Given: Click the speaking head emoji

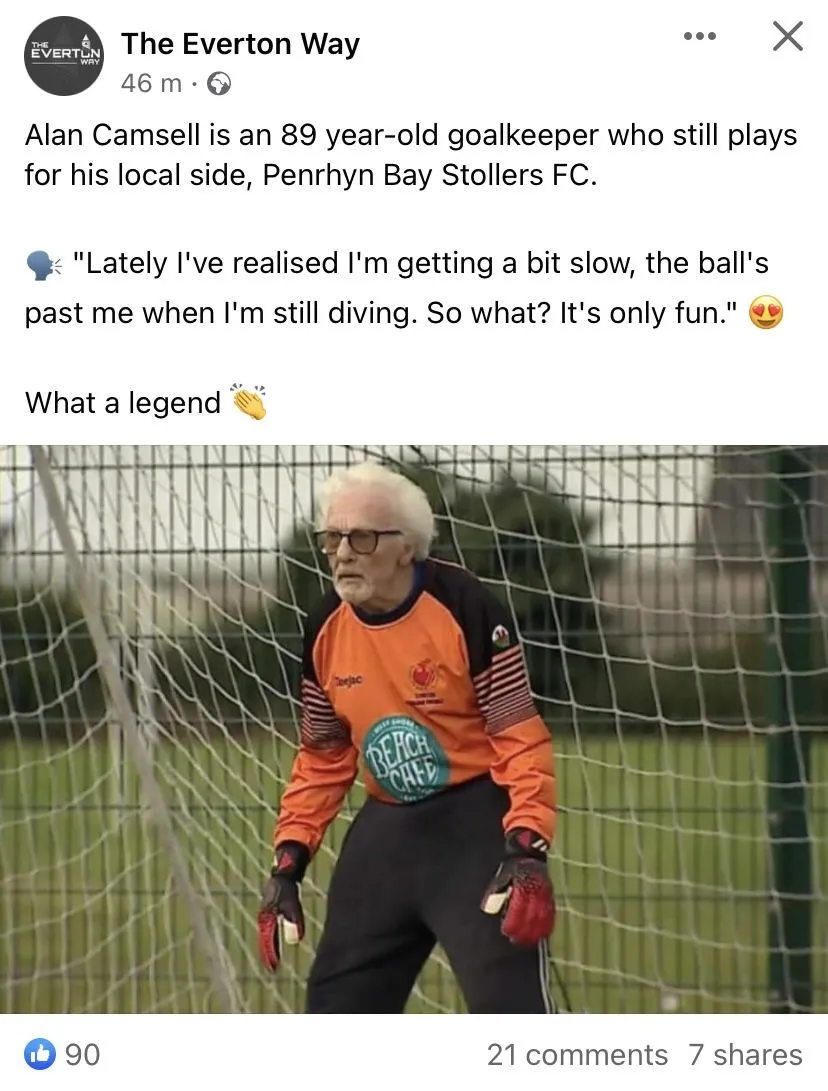Looking at the screenshot, I should point(43,264).
